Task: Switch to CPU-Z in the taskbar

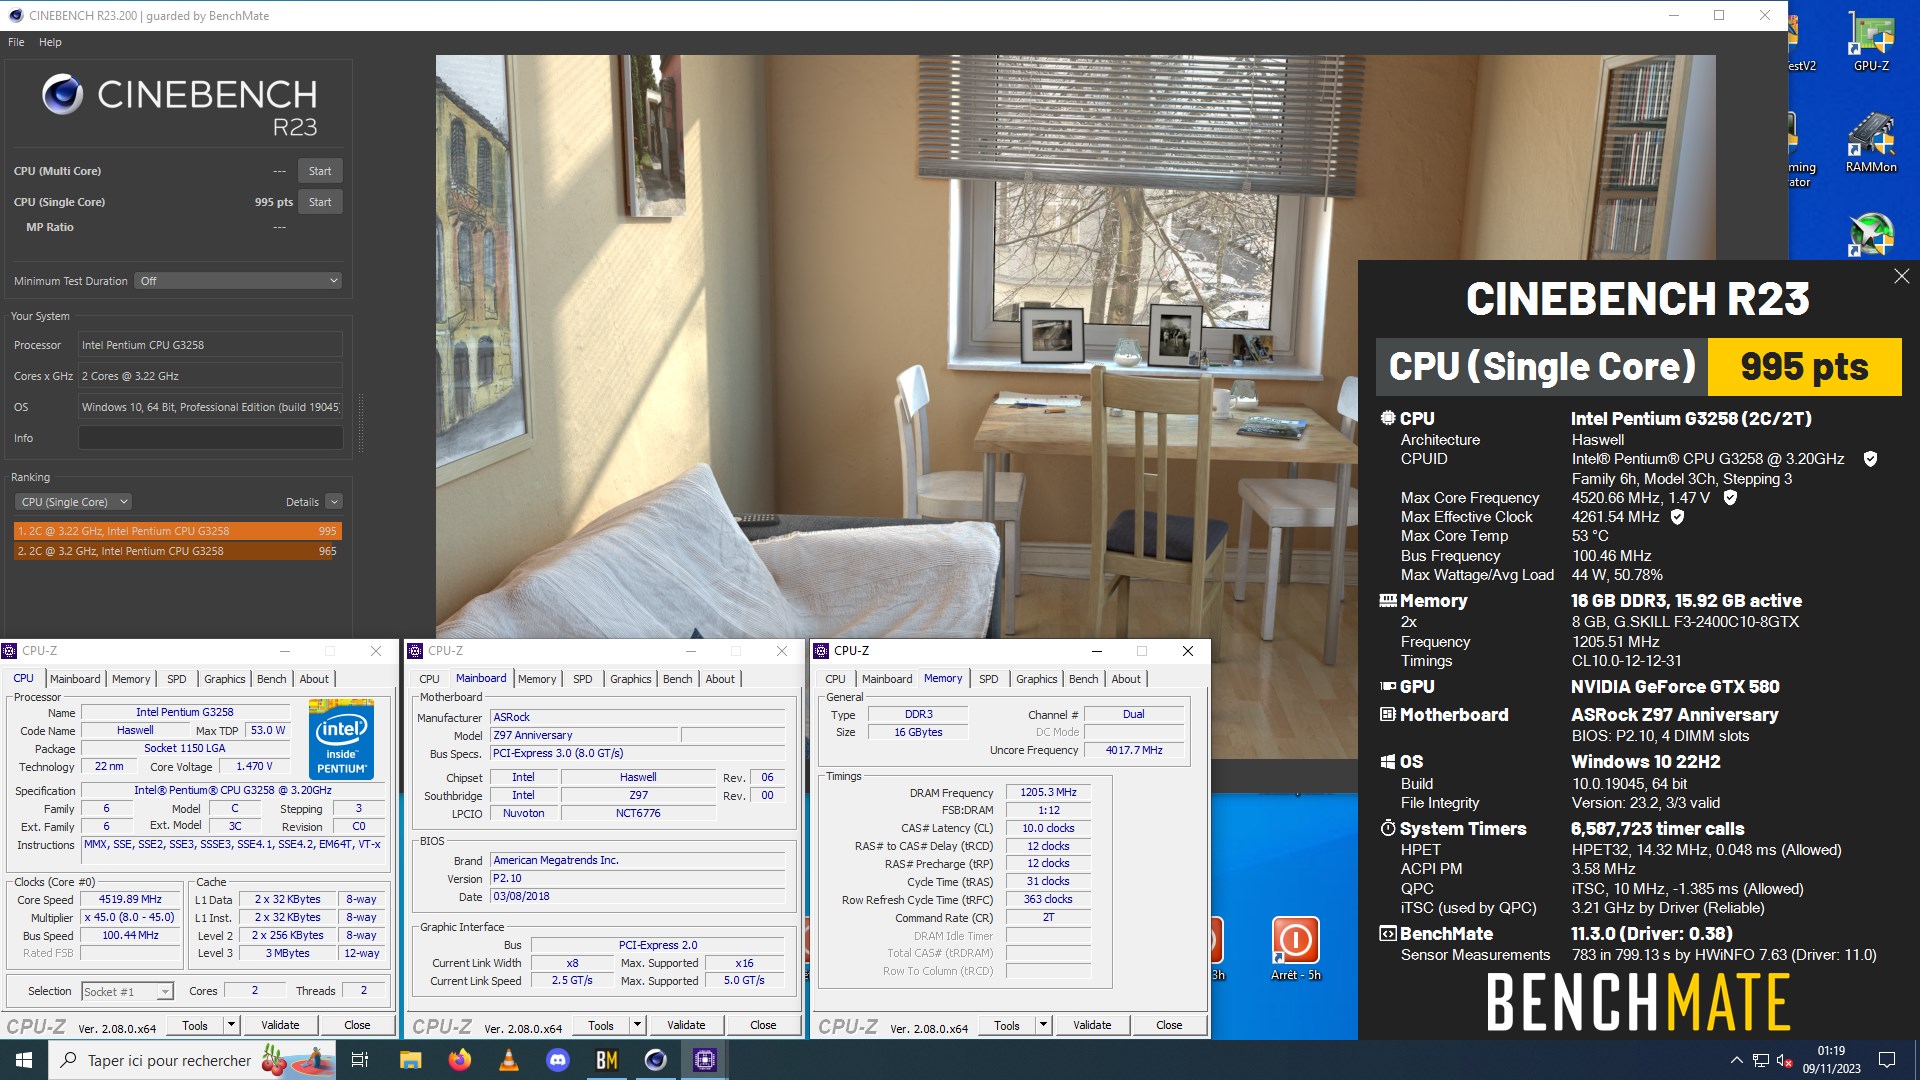Action: click(704, 1060)
